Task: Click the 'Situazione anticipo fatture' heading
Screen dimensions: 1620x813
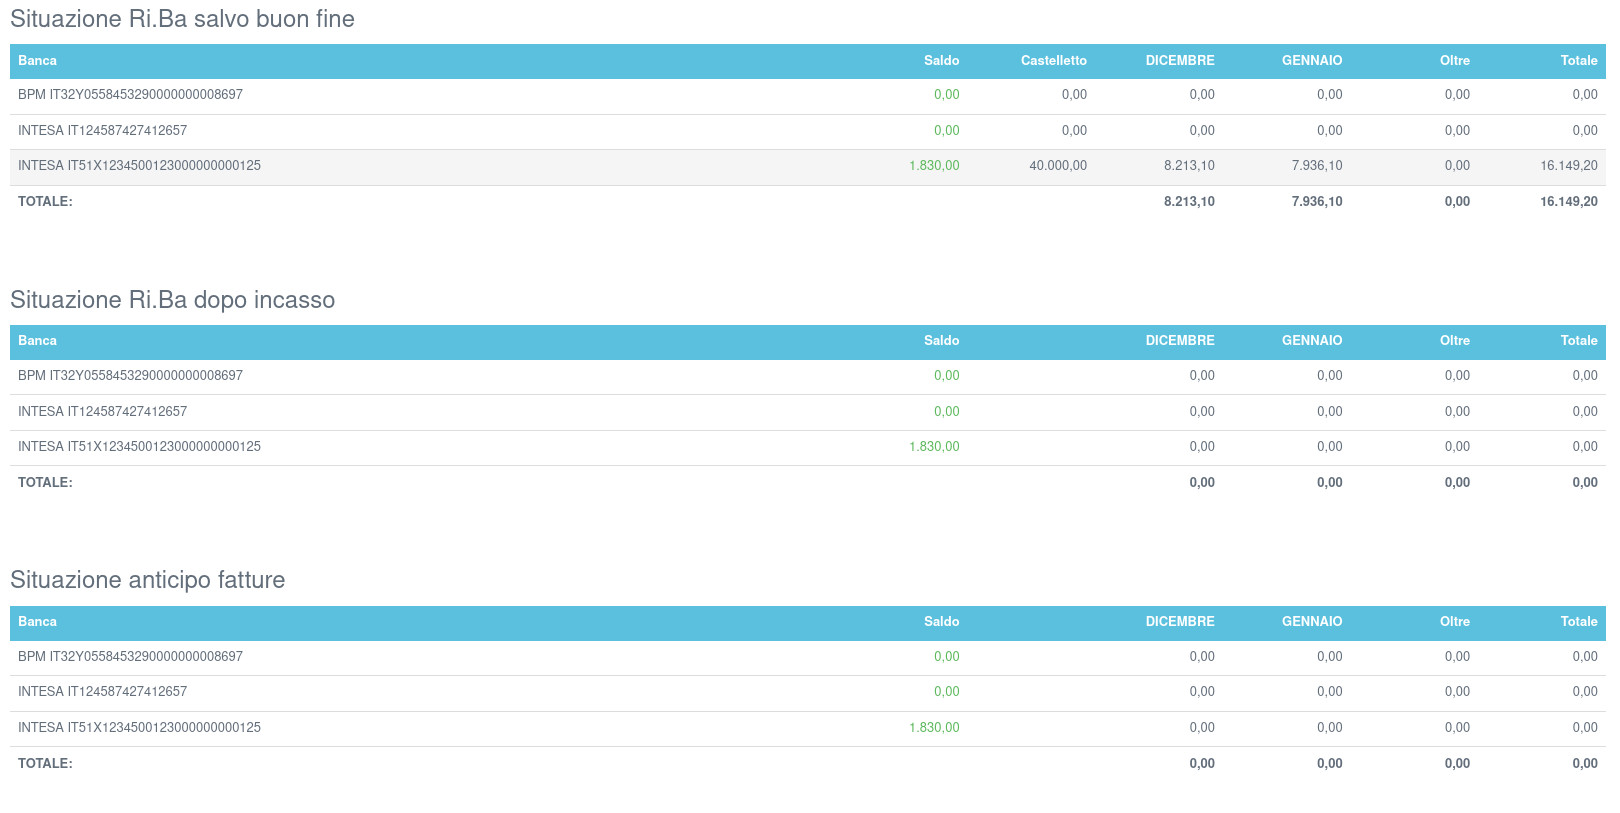Action: coord(147,580)
